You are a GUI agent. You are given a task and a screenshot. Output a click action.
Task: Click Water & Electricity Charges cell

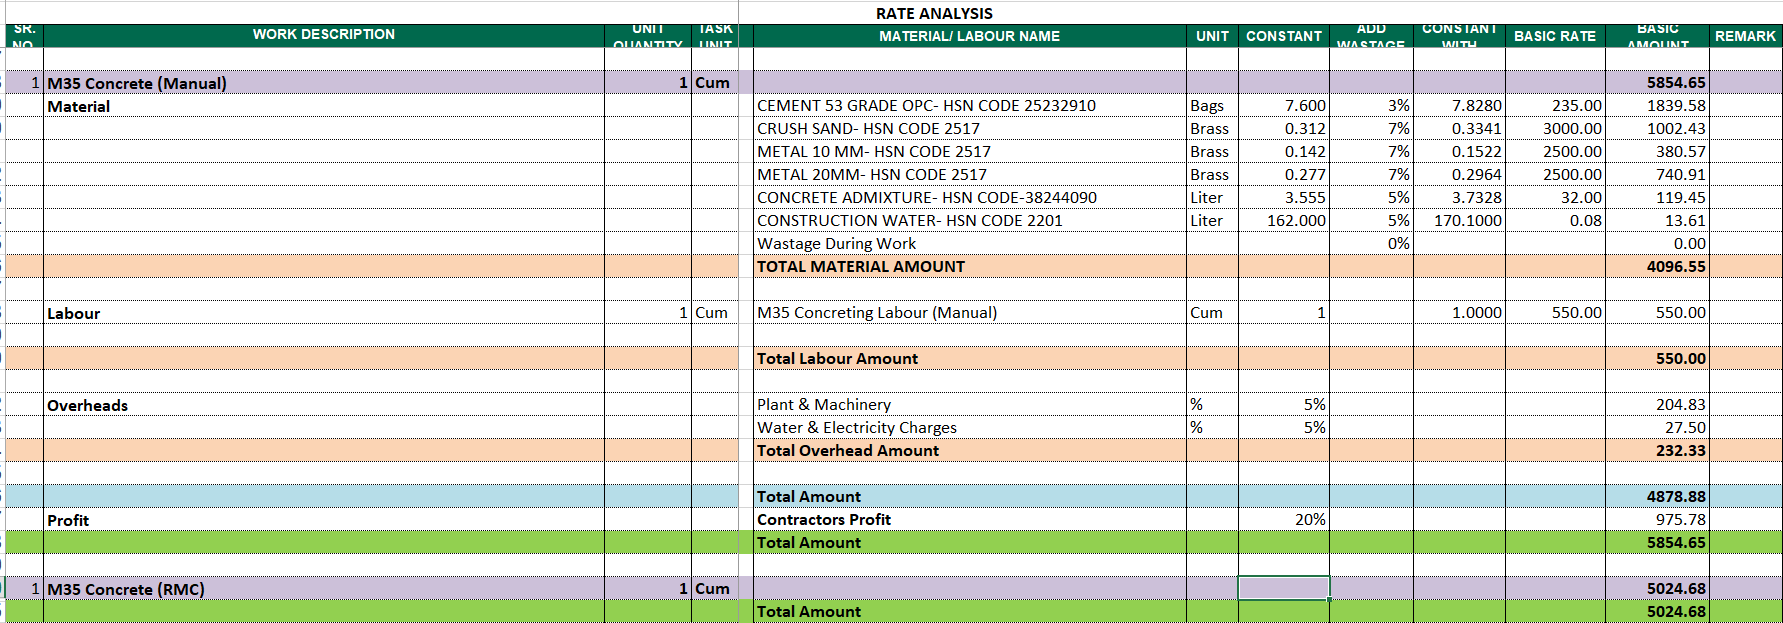pyautogui.click(x=969, y=428)
